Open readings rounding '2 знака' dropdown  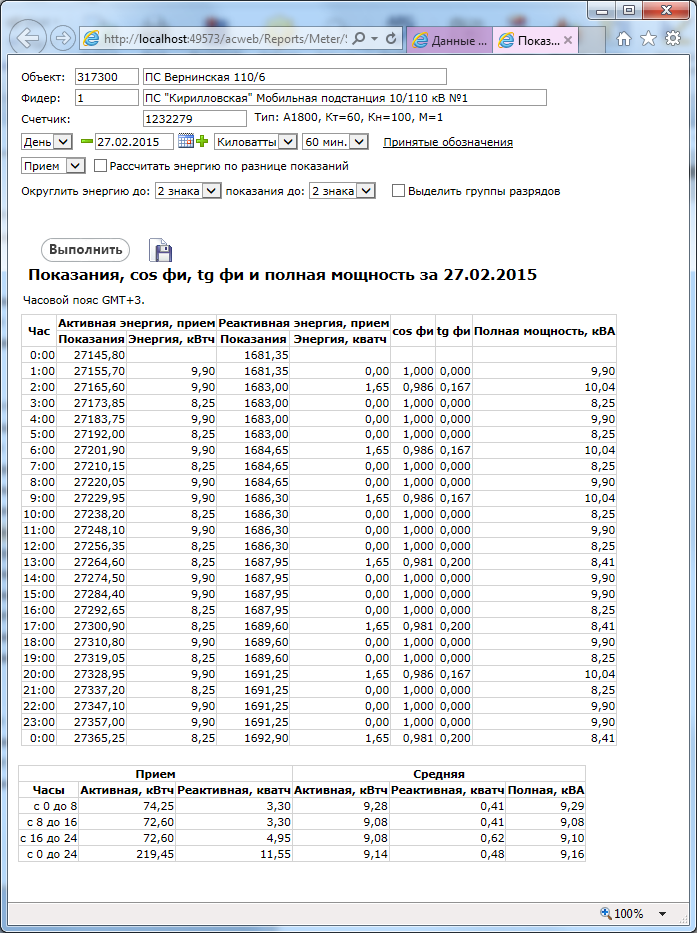pyautogui.click(x=342, y=191)
